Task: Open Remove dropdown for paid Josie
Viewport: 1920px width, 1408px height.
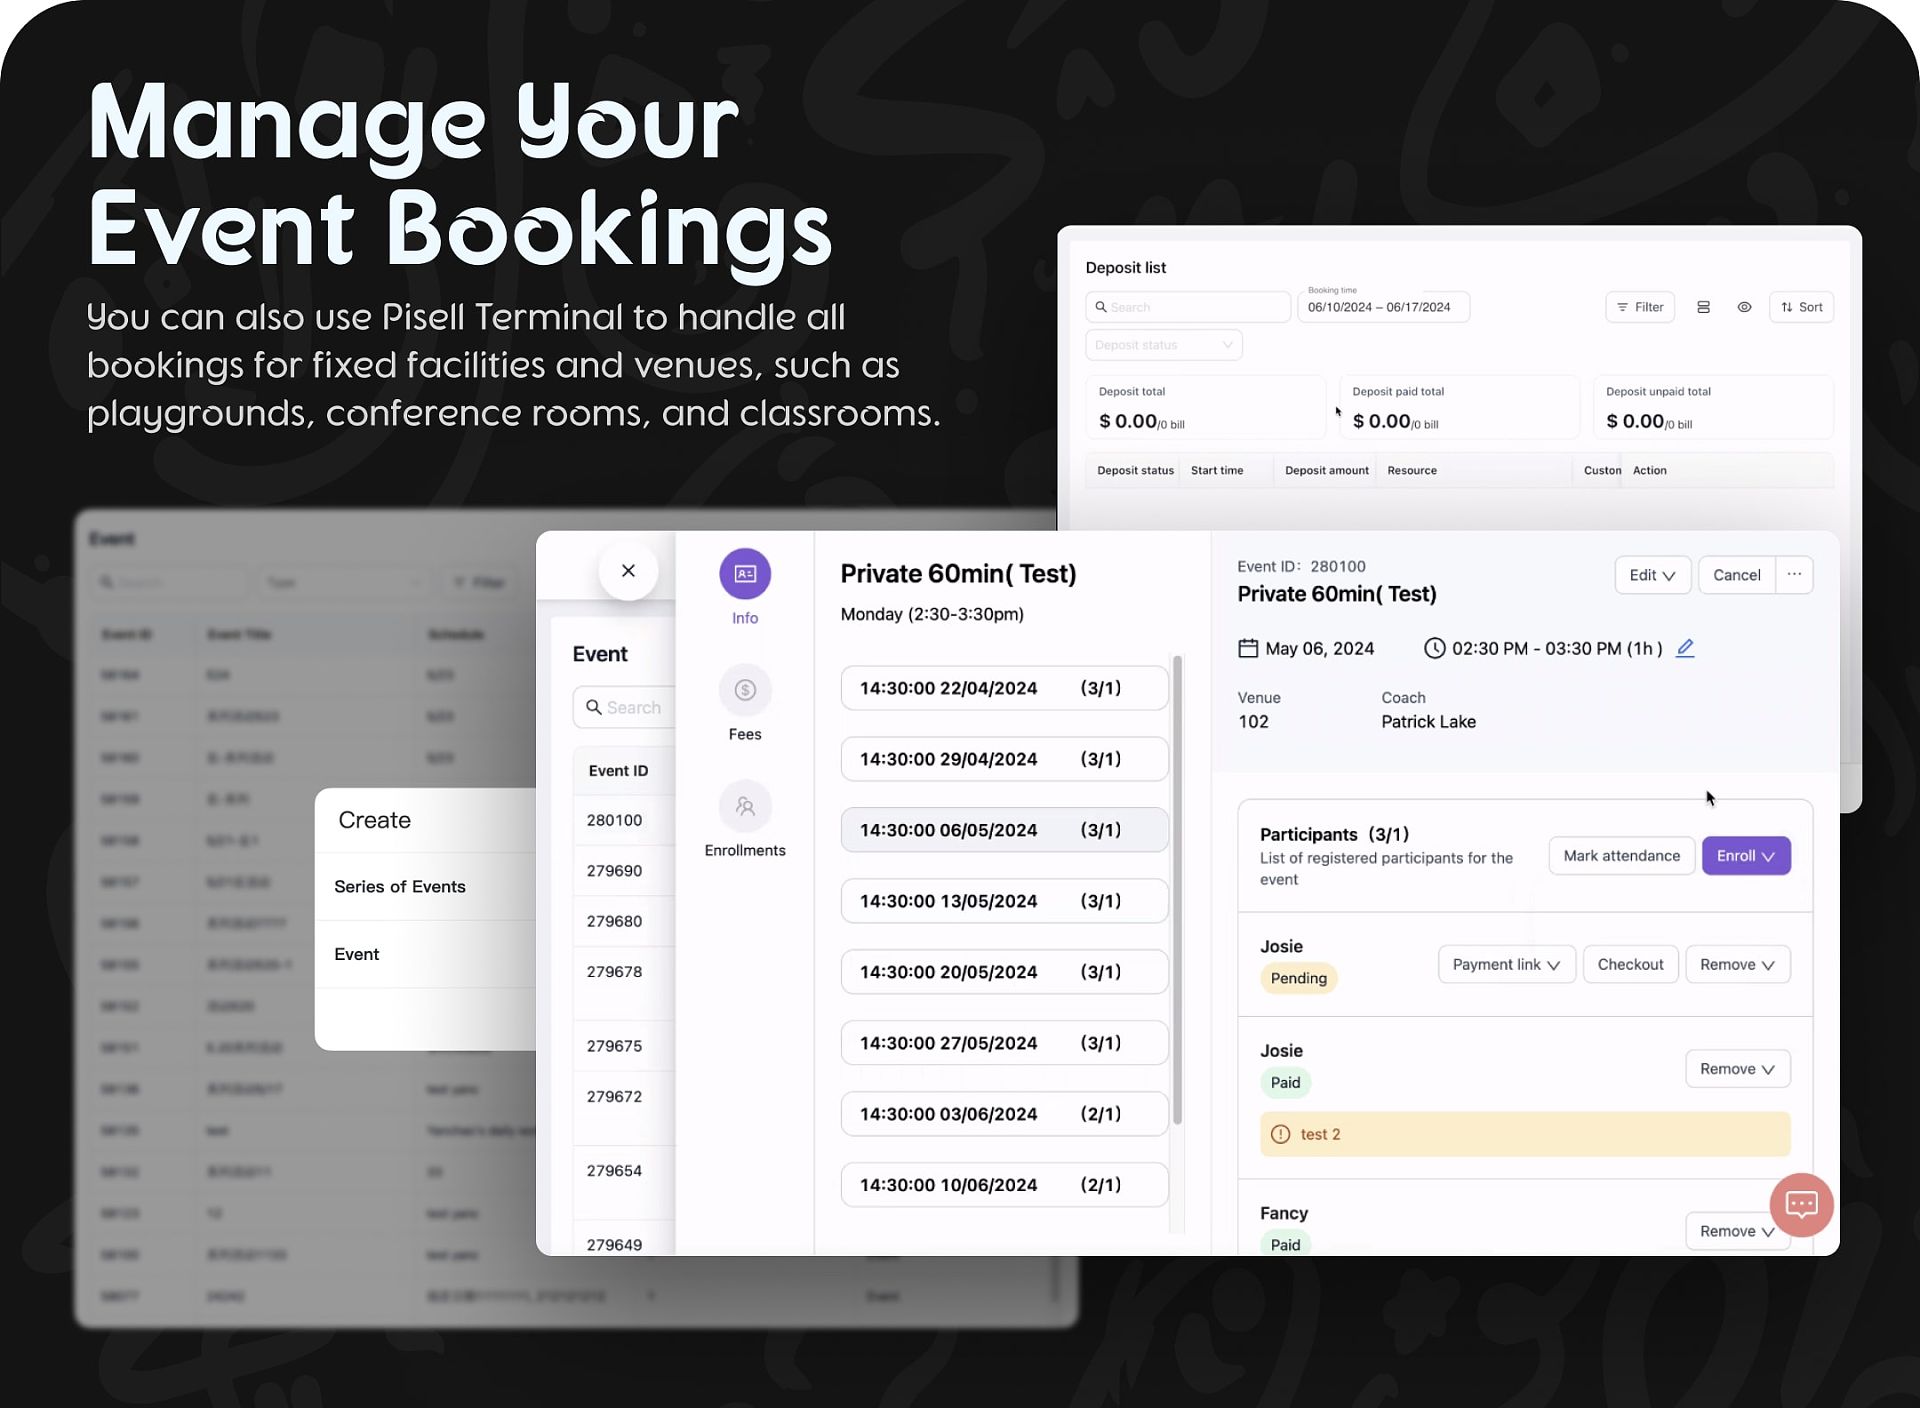Action: (x=1738, y=1069)
